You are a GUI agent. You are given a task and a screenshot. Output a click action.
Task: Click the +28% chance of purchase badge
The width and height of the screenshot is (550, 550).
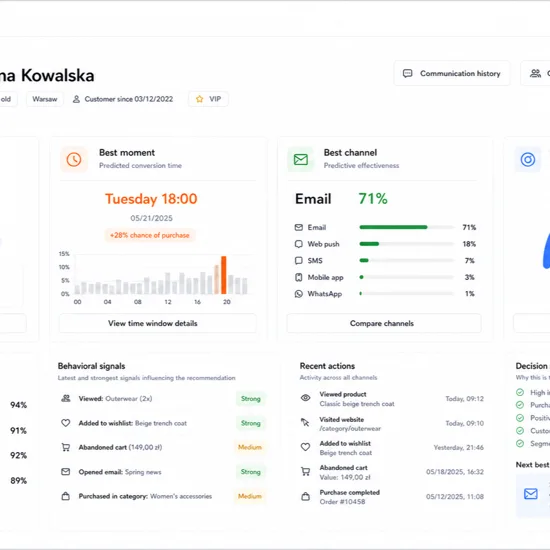pyautogui.click(x=150, y=235)
